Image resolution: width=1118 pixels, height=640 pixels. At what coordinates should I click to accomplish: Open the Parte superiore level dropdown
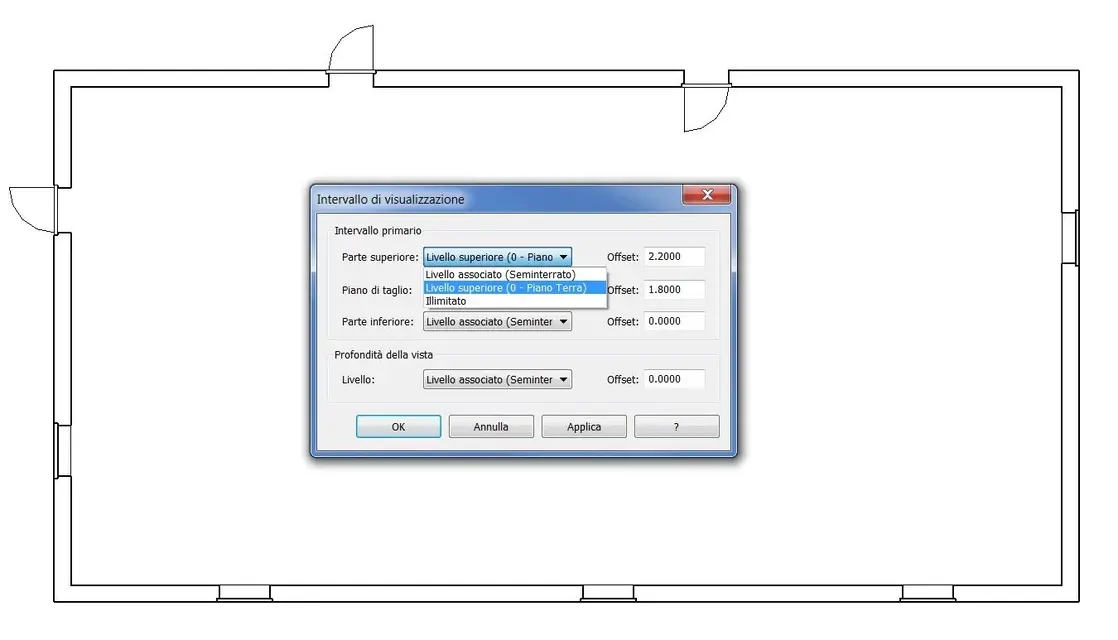[x=497, y=257]
